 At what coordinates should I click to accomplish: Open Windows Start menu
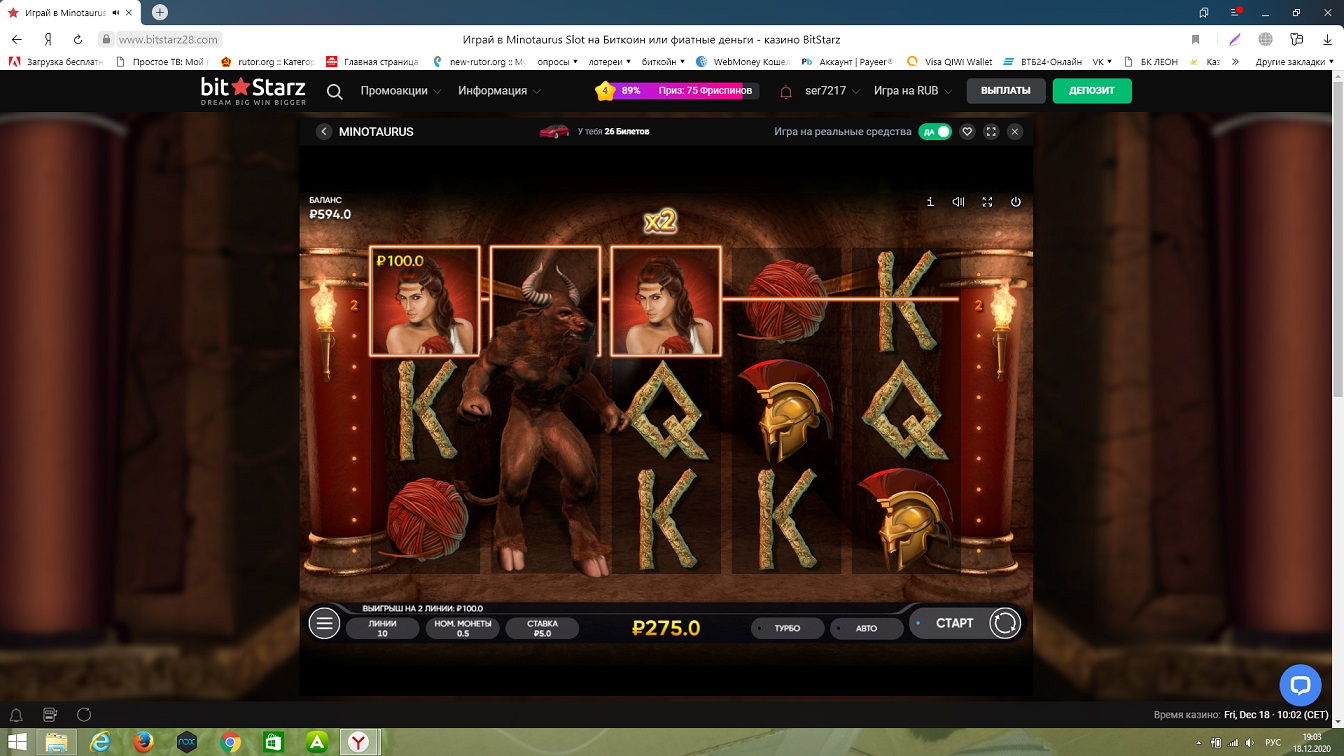(x=18, y=742)
